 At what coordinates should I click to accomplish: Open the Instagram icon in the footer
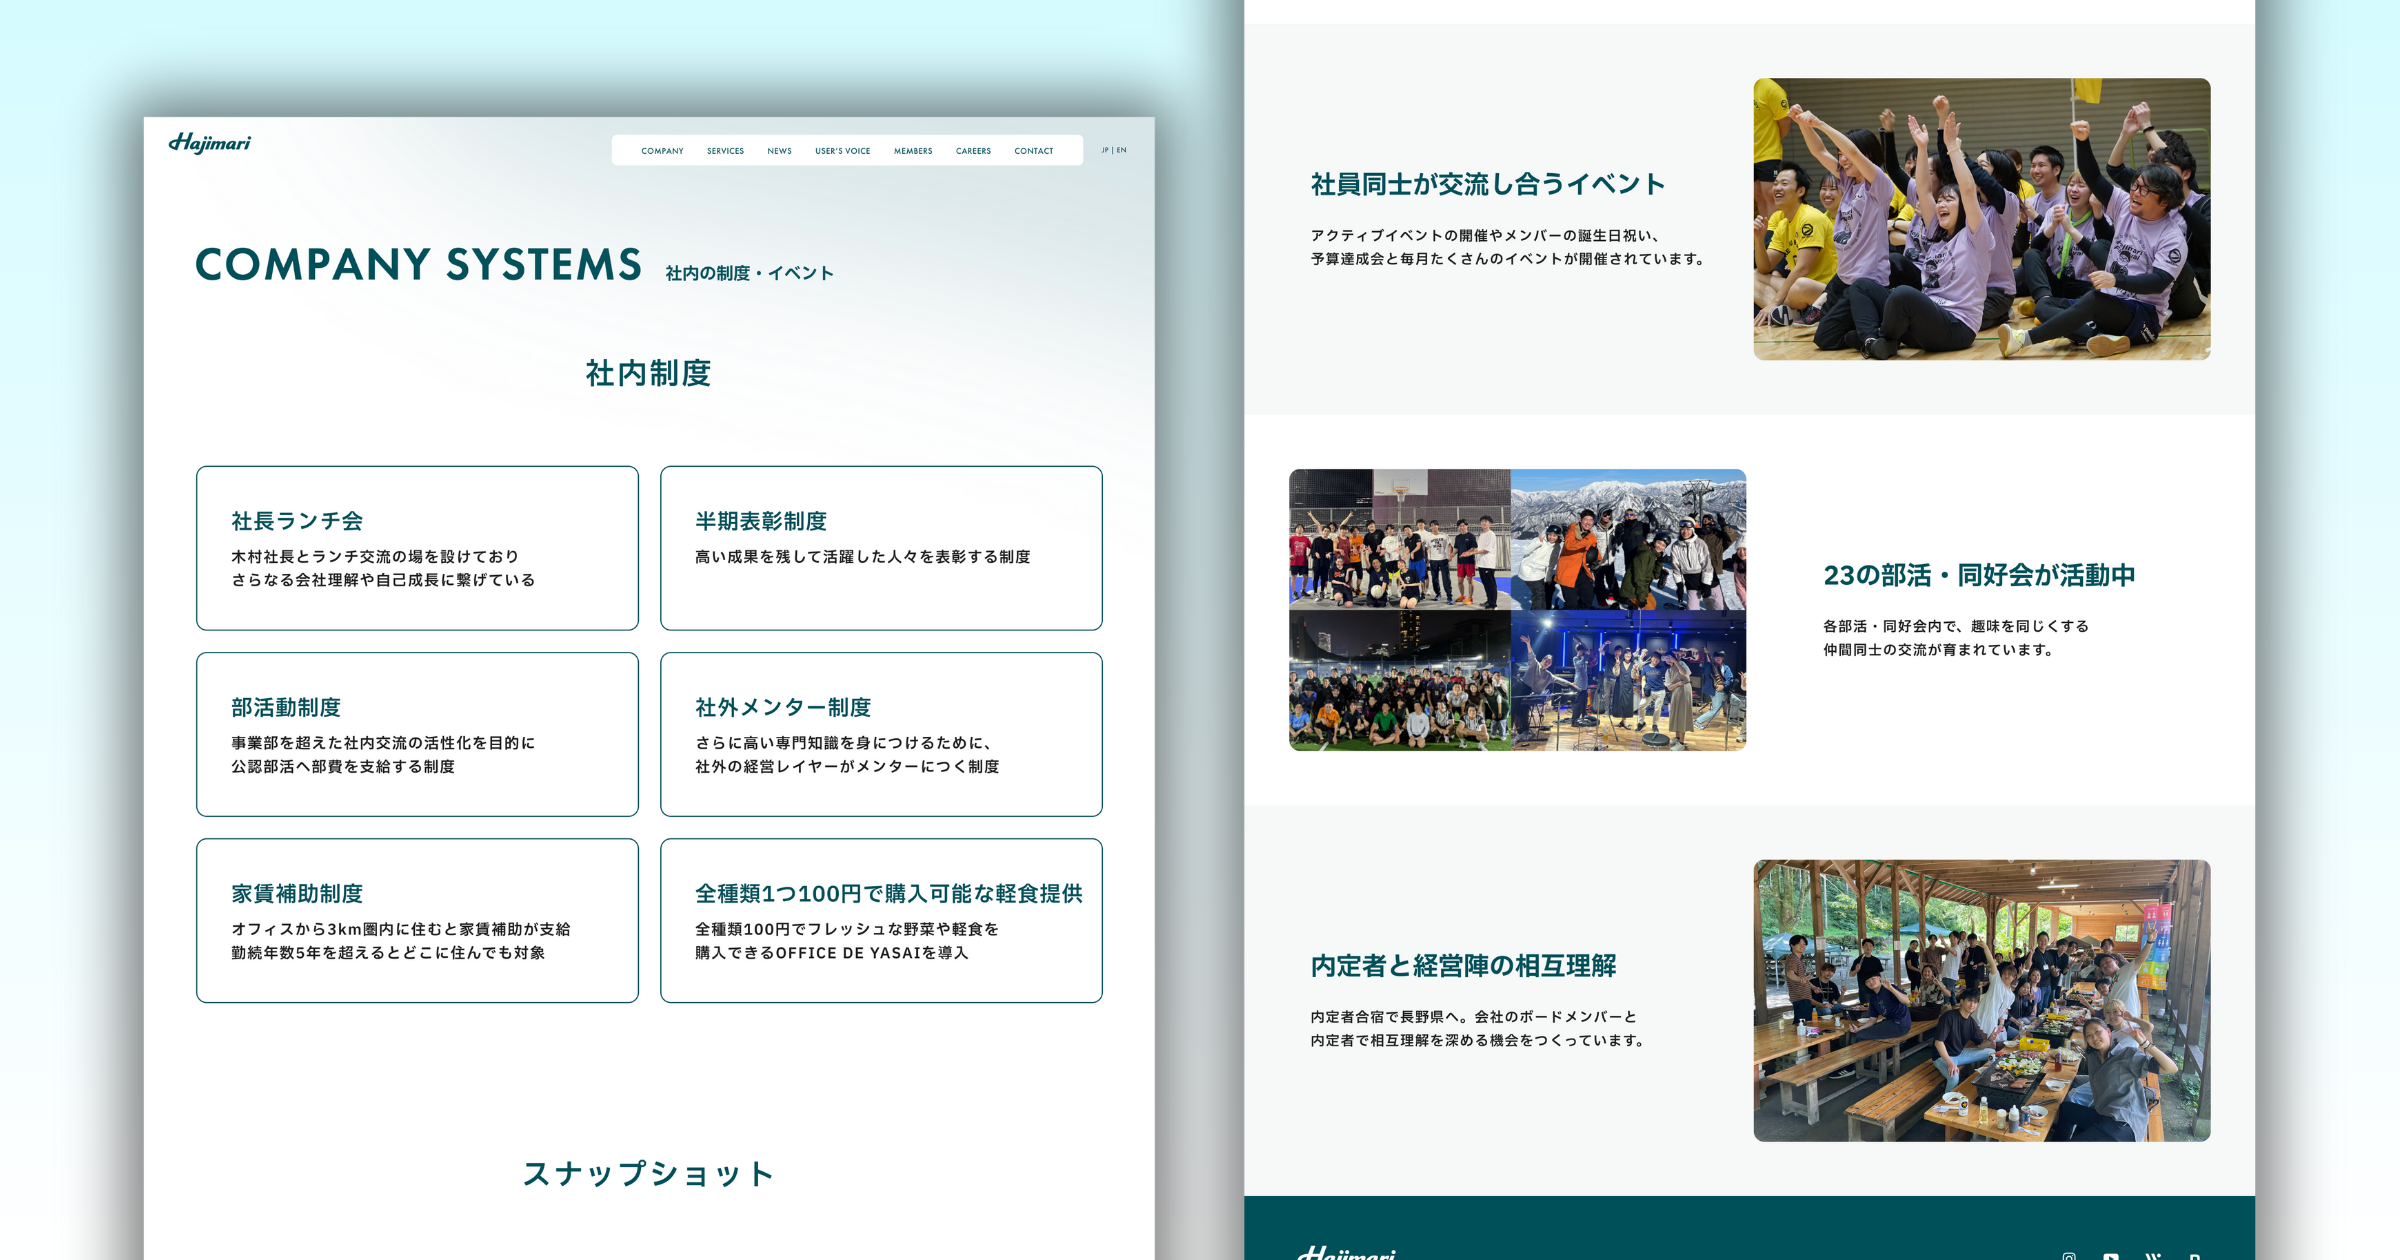point(2069,1255)
